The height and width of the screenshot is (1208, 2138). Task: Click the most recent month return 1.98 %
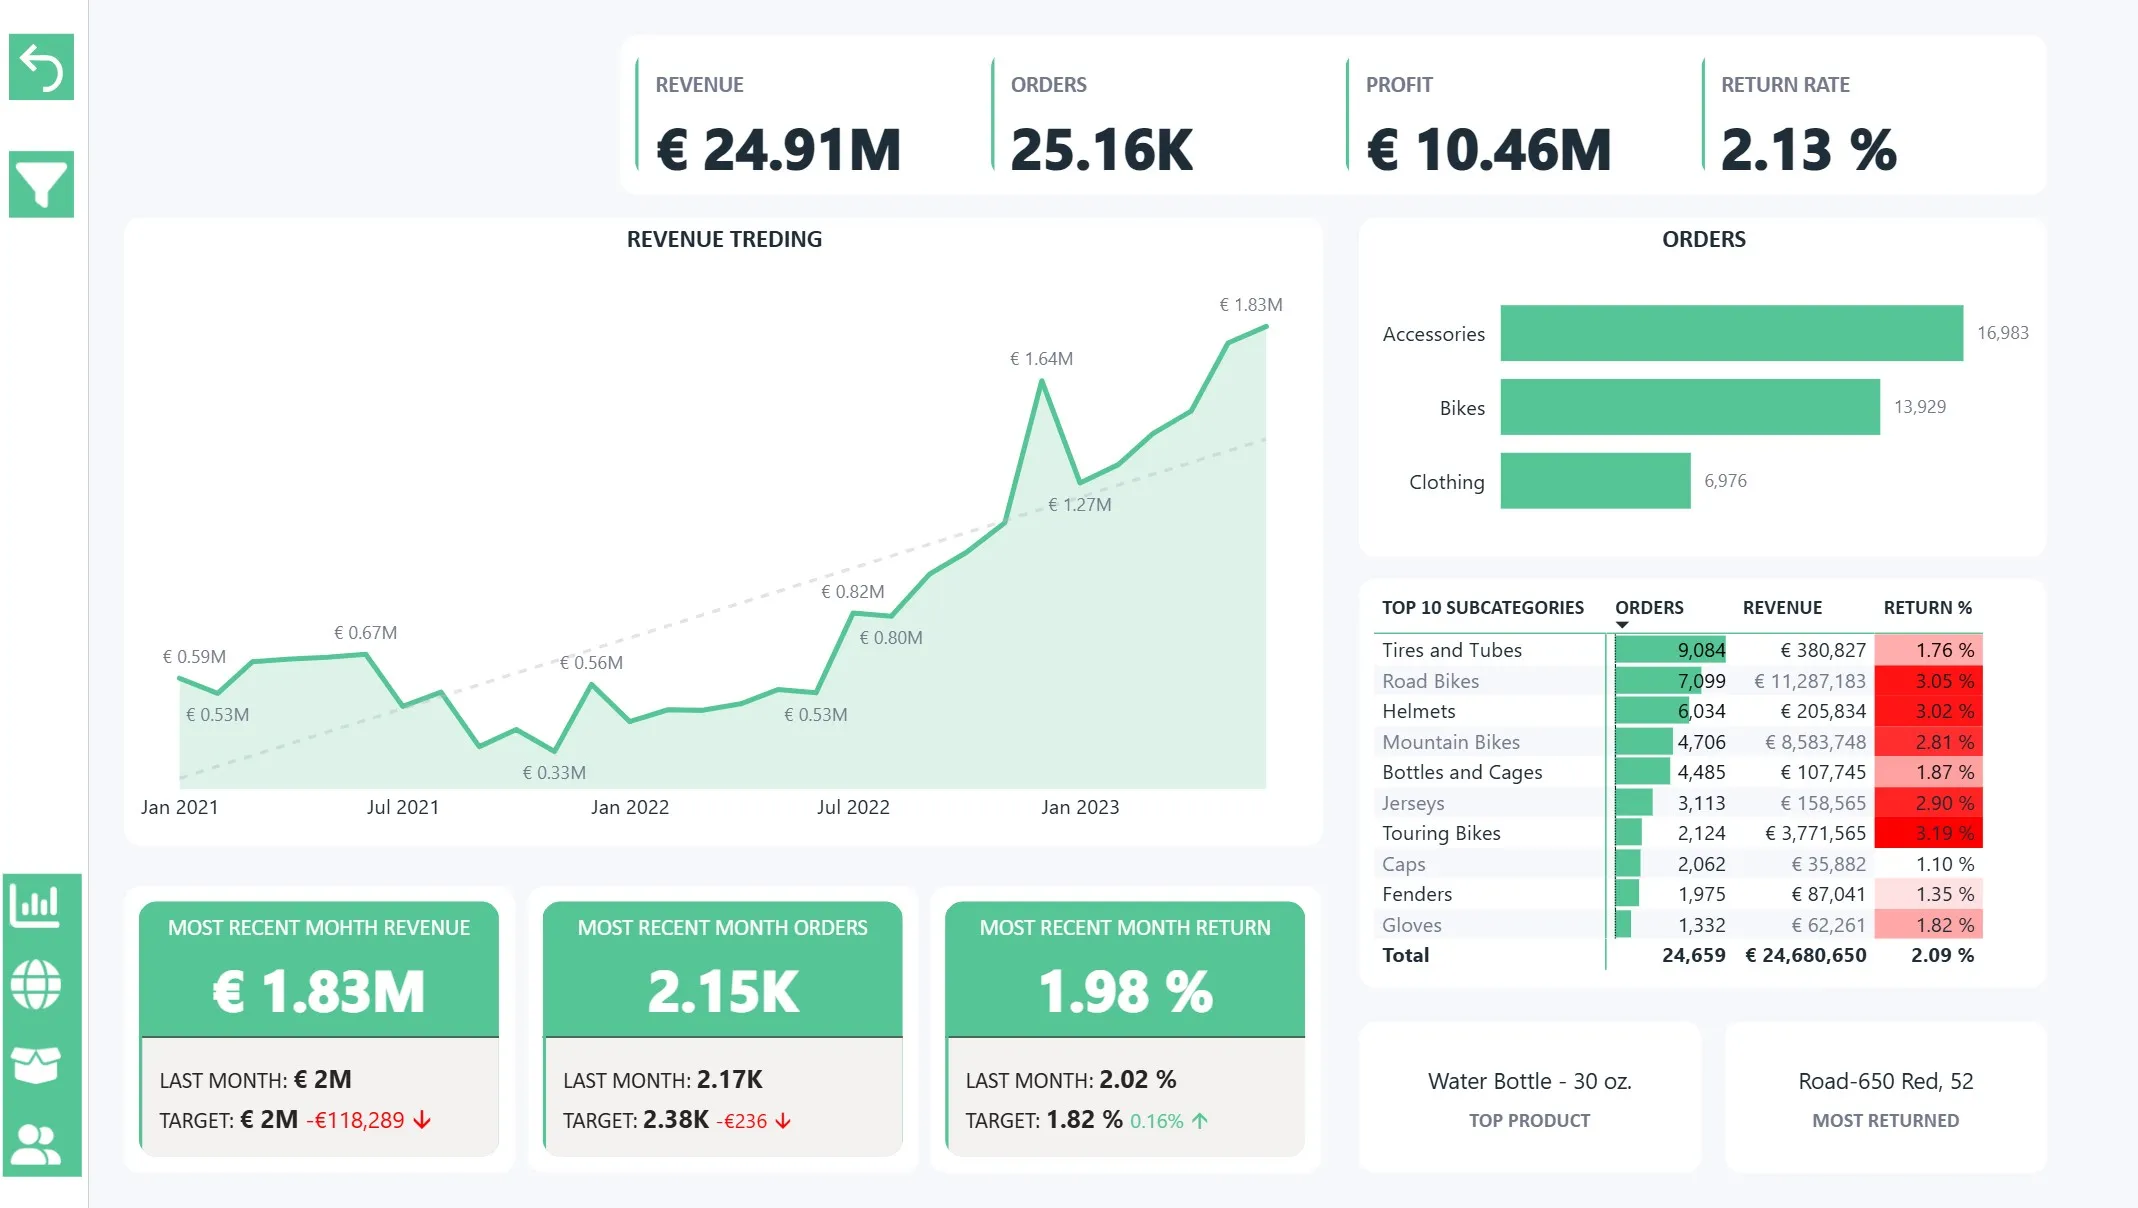(x=1125, y=992)
